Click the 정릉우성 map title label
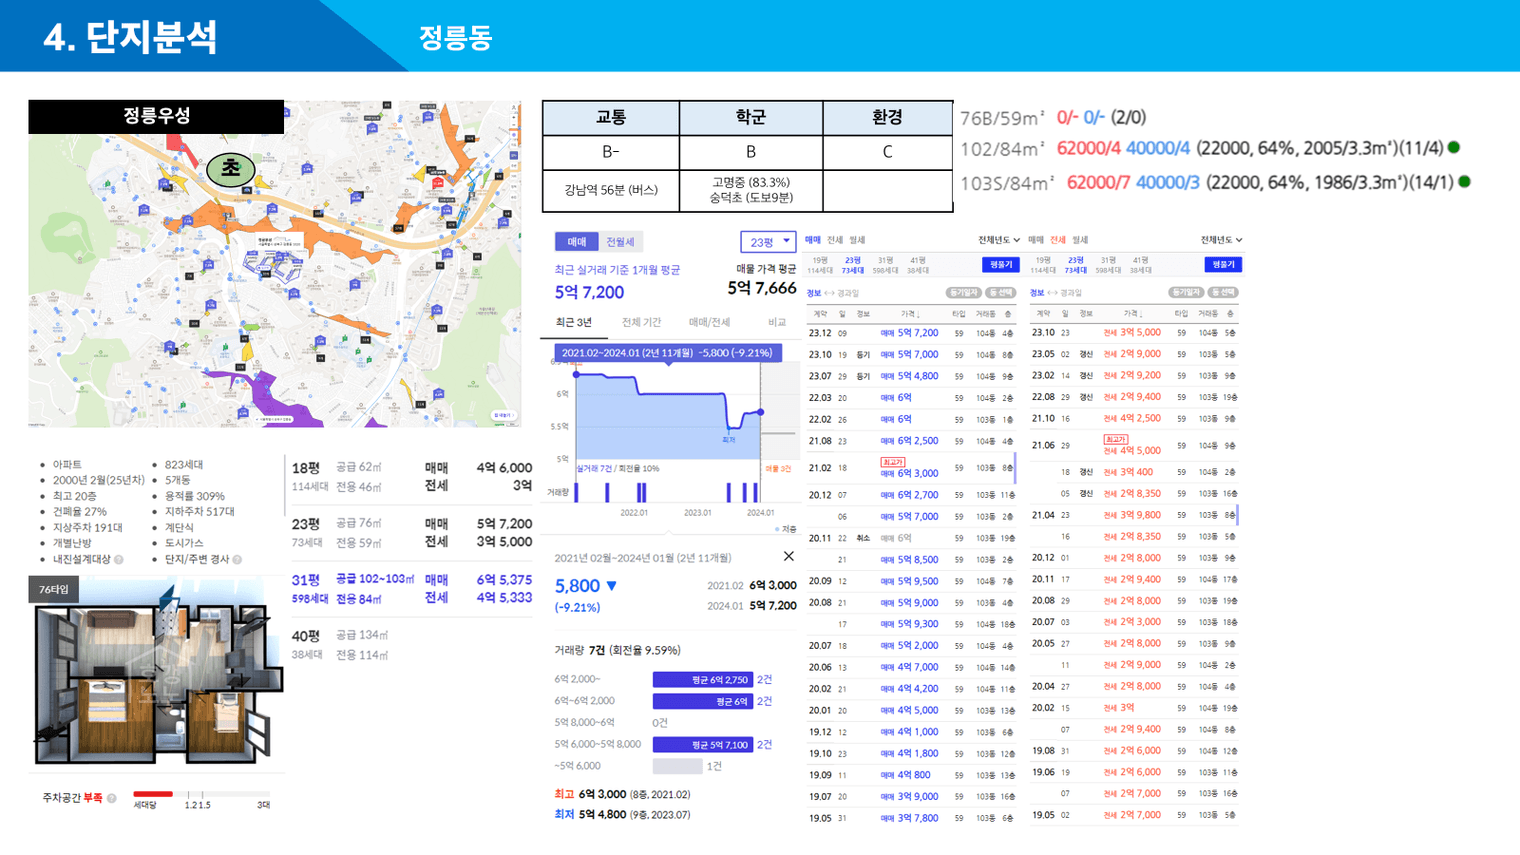The image size is (1520, 855). 156,116
